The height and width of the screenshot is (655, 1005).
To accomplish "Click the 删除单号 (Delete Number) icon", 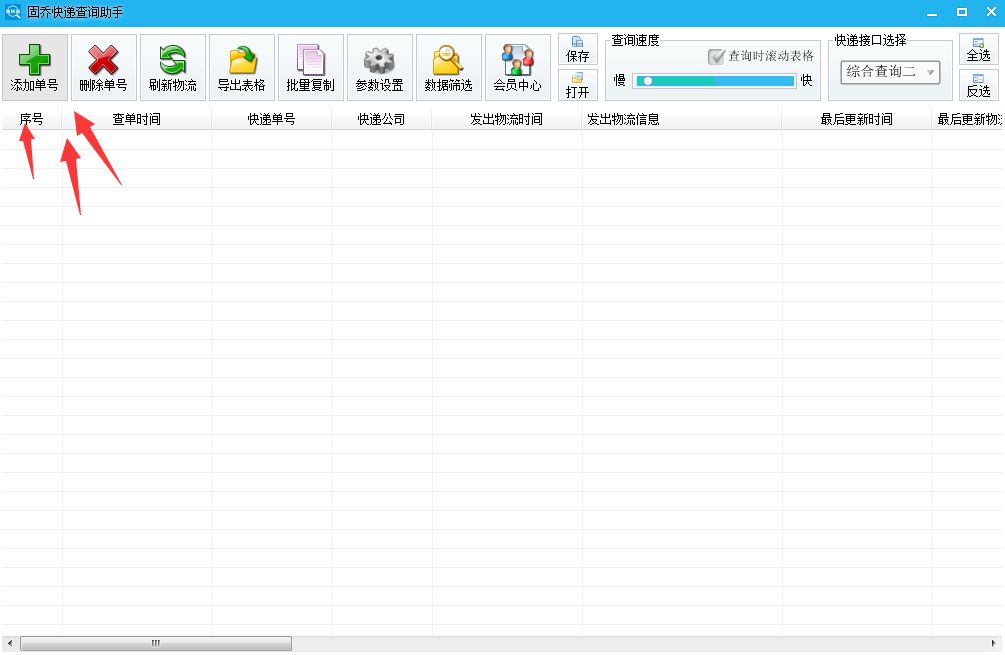I will coord(103,66).
